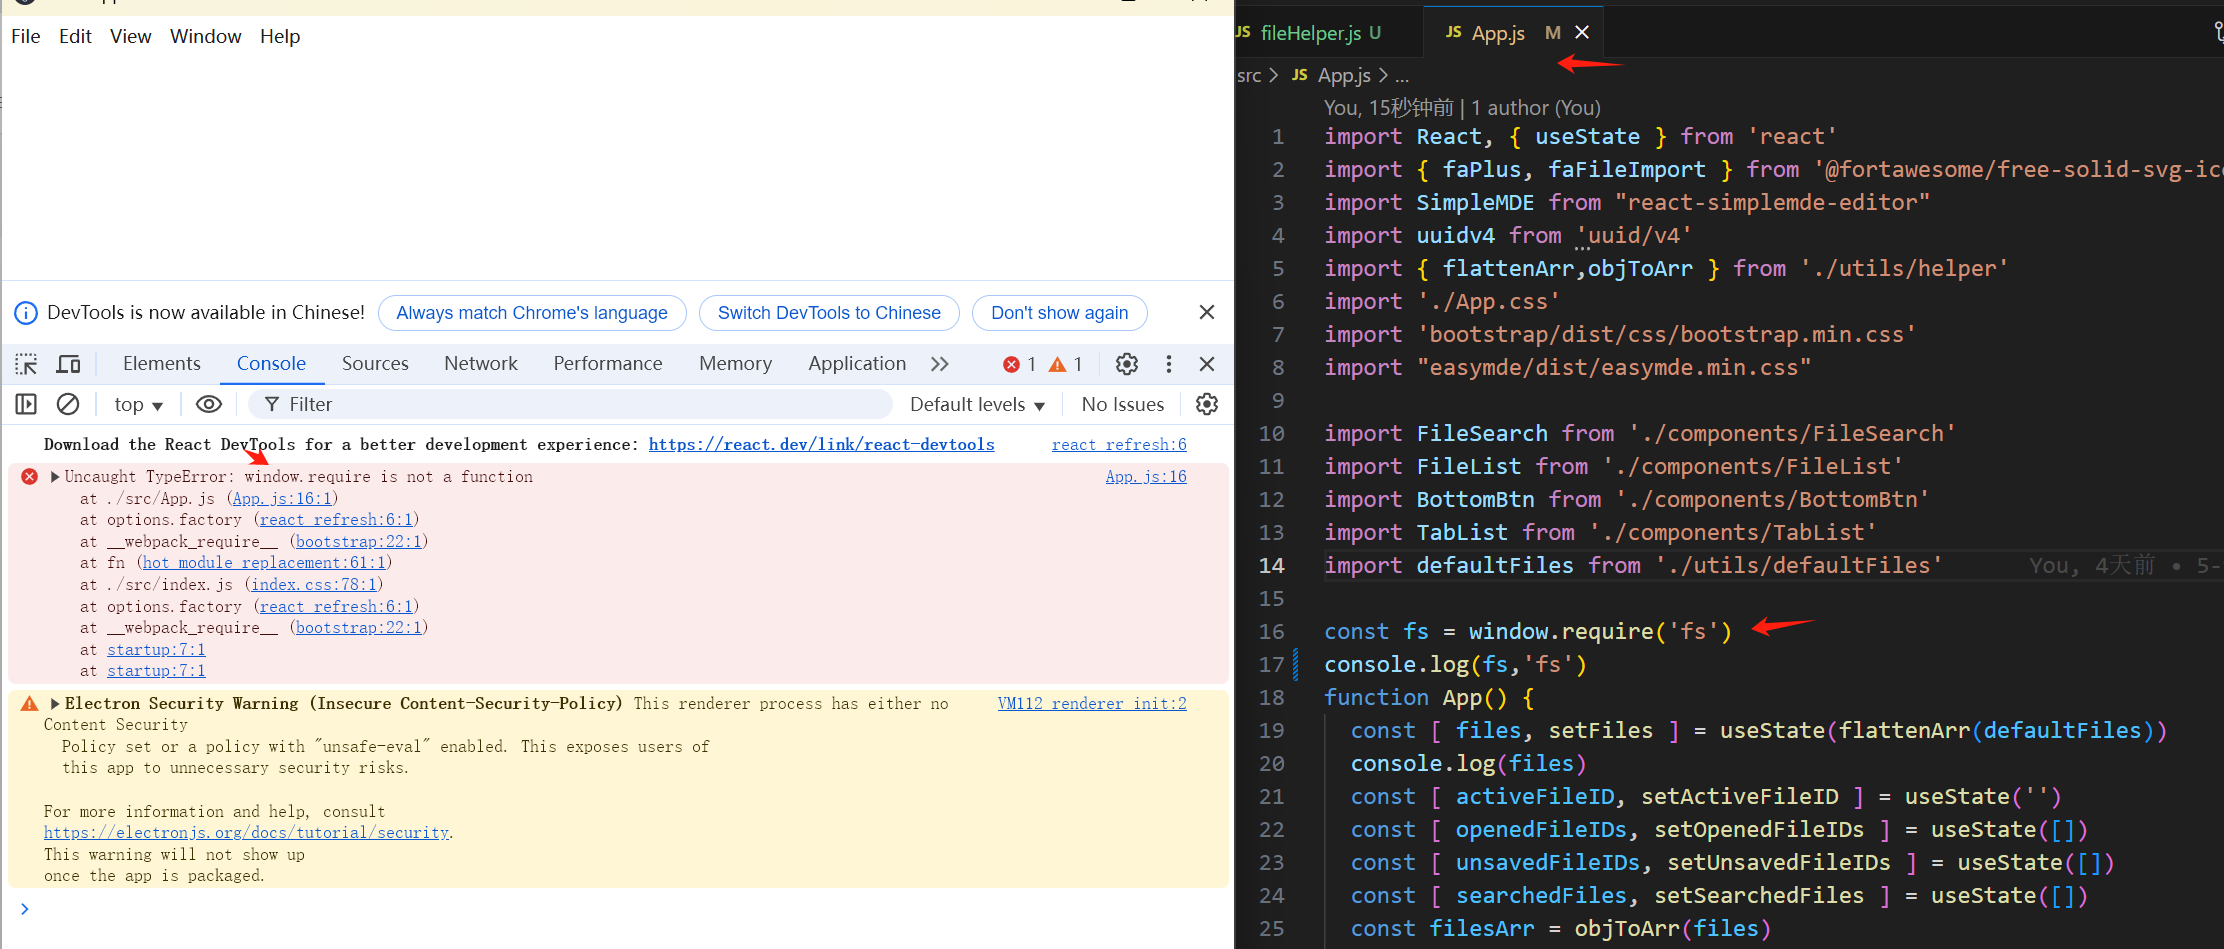Show console sidebar panel icon
Image resolution: width=2224 pixels, height=949 pixels.
tap(26, 404)
